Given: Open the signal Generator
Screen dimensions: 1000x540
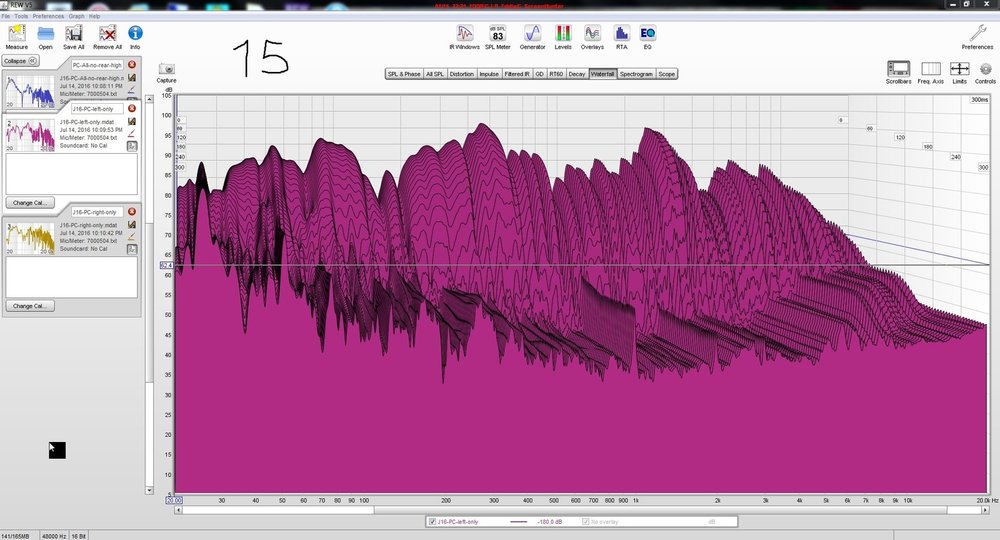Looking at the screenshot, I should [533, 37].
